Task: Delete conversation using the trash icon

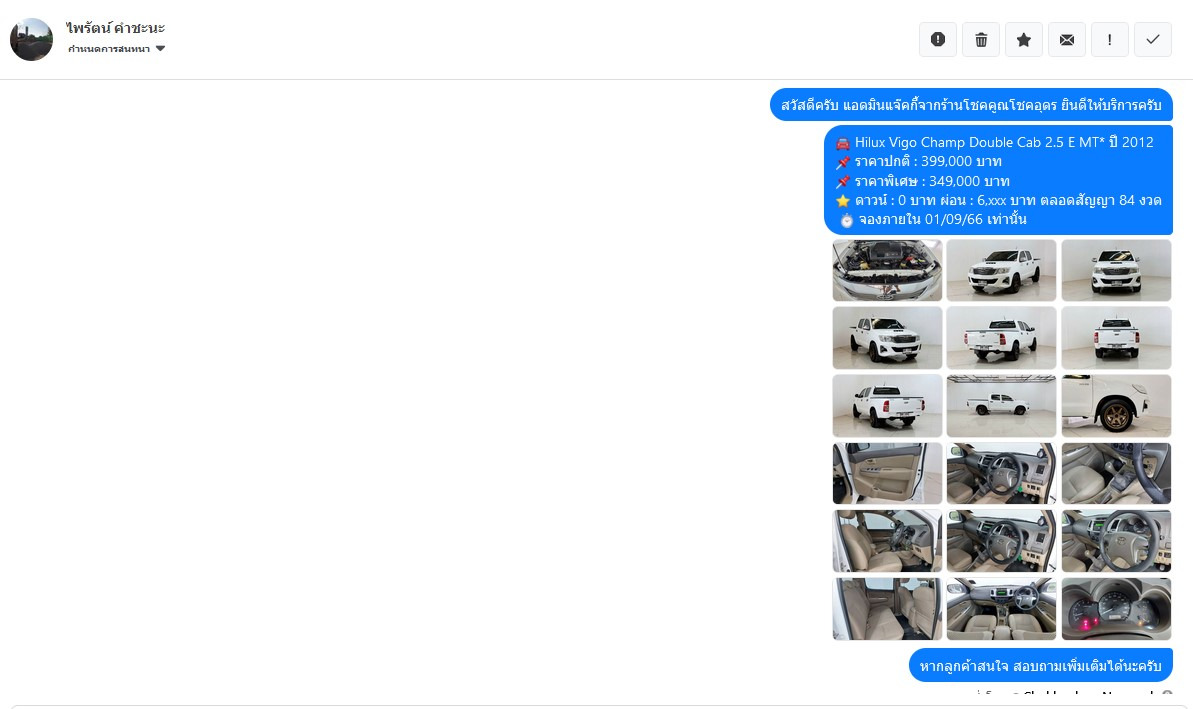Action: (x=981, y=40)
